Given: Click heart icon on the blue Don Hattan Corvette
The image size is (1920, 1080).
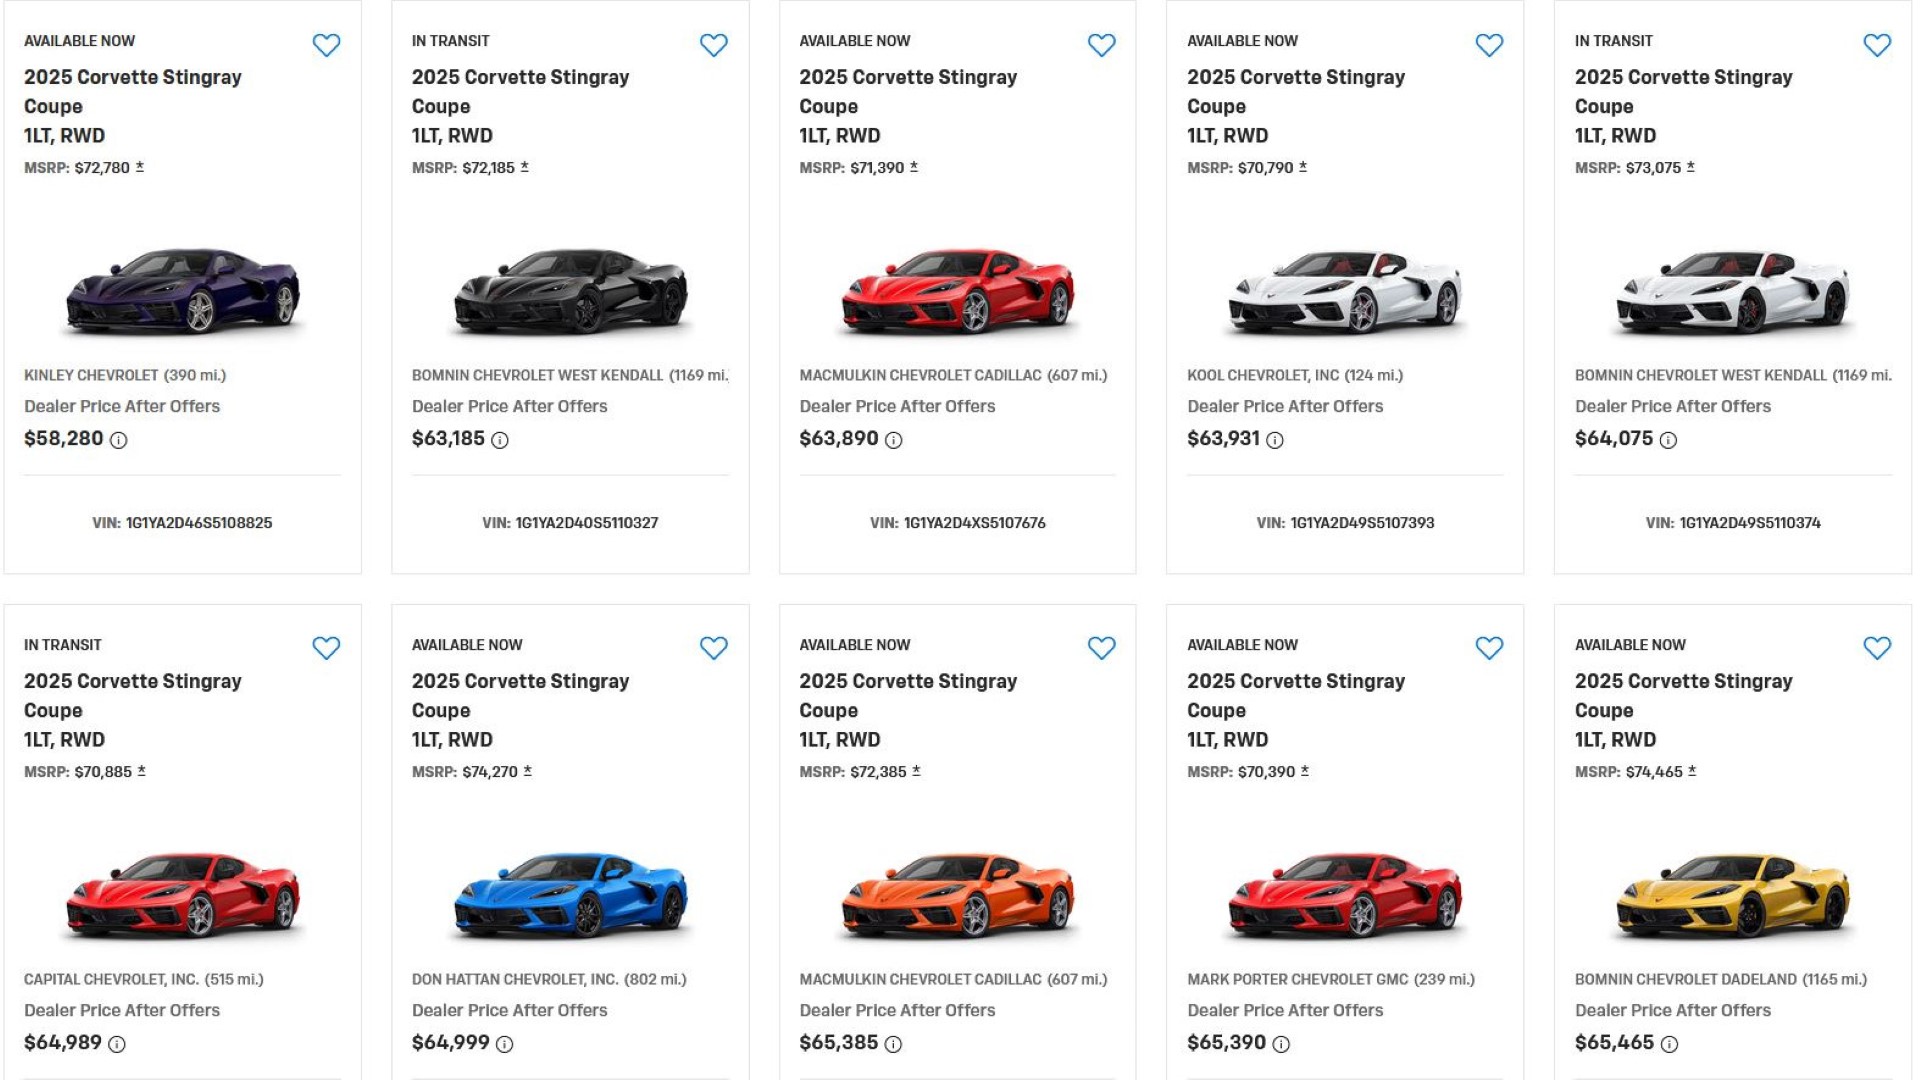Looking at the screenshot, I should [x=713, y=648].
